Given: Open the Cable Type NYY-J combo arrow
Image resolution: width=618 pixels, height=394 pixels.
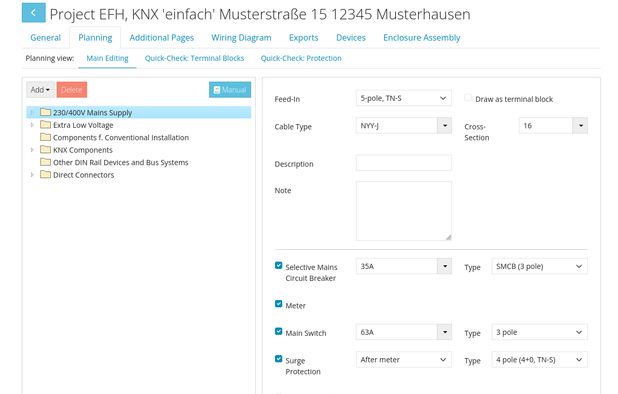Looking at the screenshot, I should [x=445, y=126].
